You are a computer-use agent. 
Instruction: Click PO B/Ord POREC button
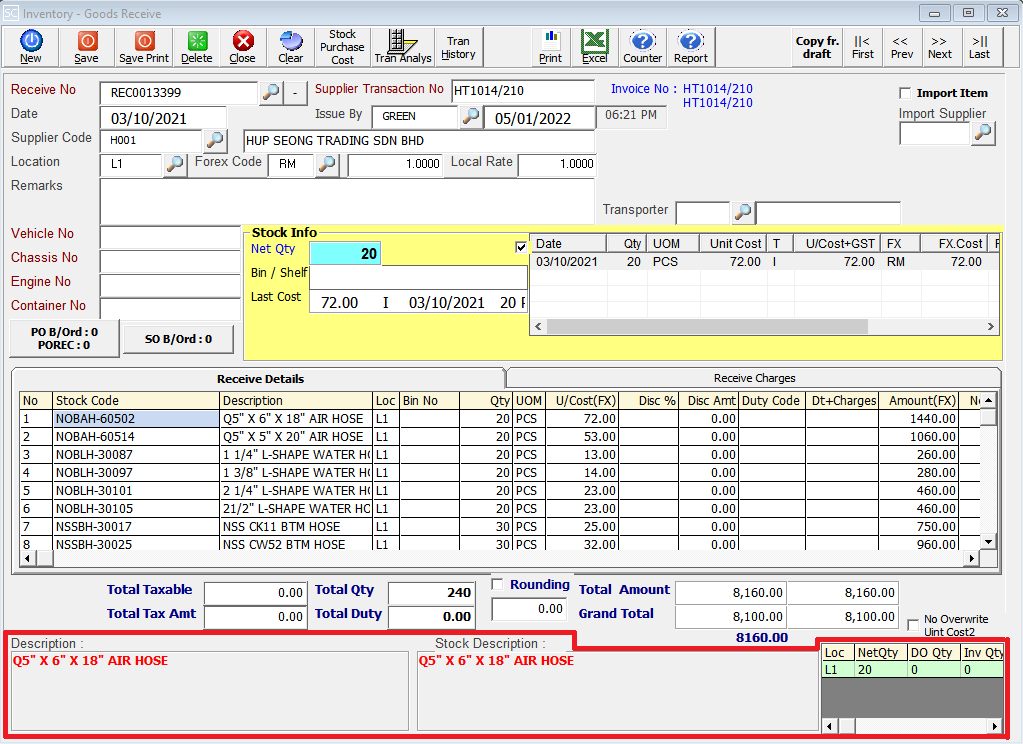coord(64,338)
